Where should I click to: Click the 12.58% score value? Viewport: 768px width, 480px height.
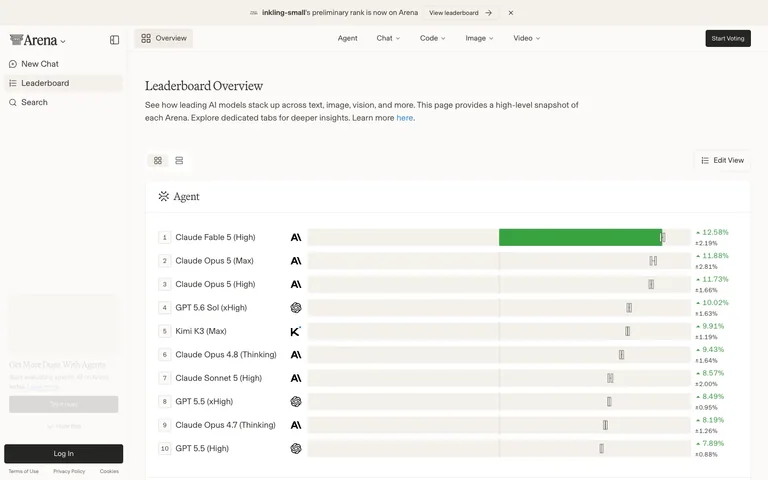716,233
